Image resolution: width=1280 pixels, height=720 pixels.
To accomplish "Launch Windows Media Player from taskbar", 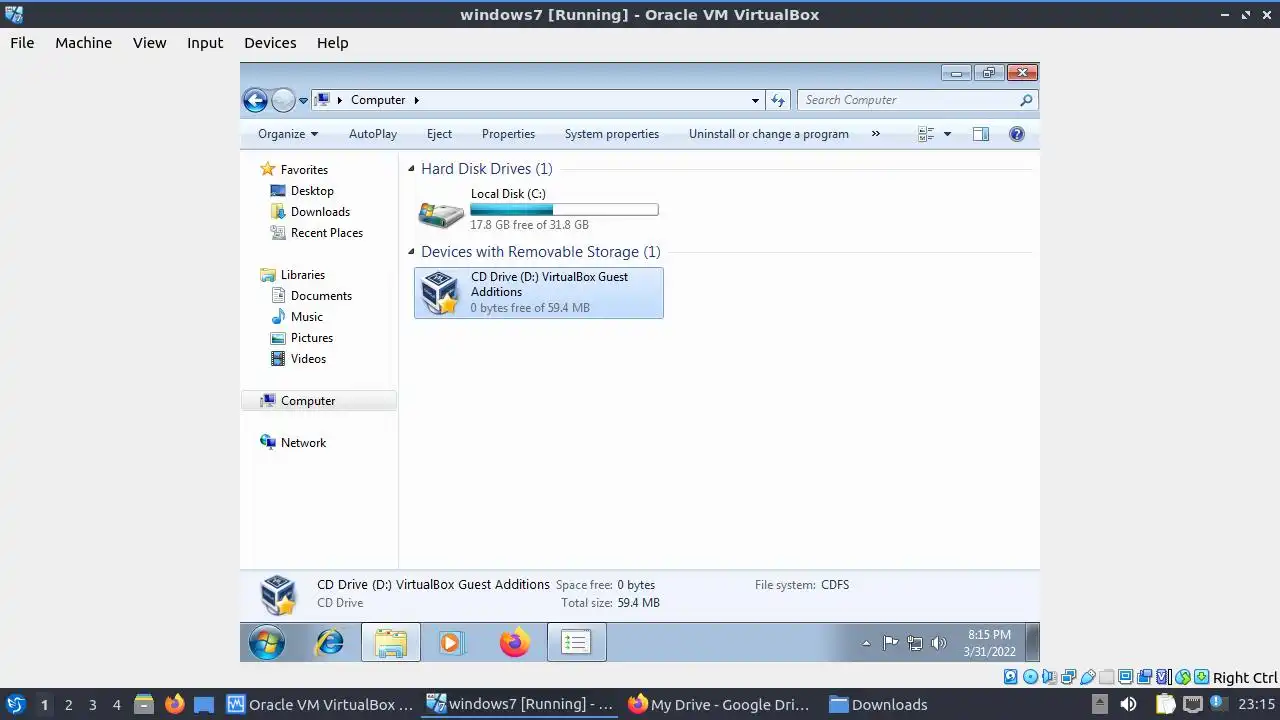I will click(451, 643).
